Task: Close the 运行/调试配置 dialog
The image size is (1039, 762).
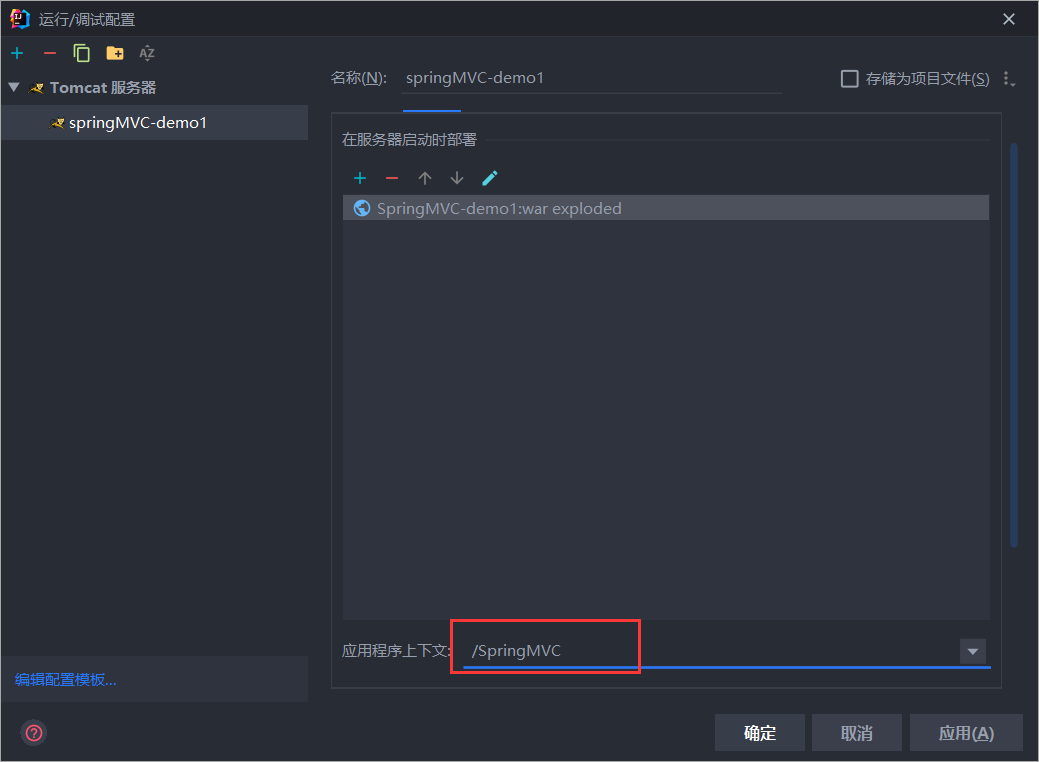Action: tap(1009, 19)
